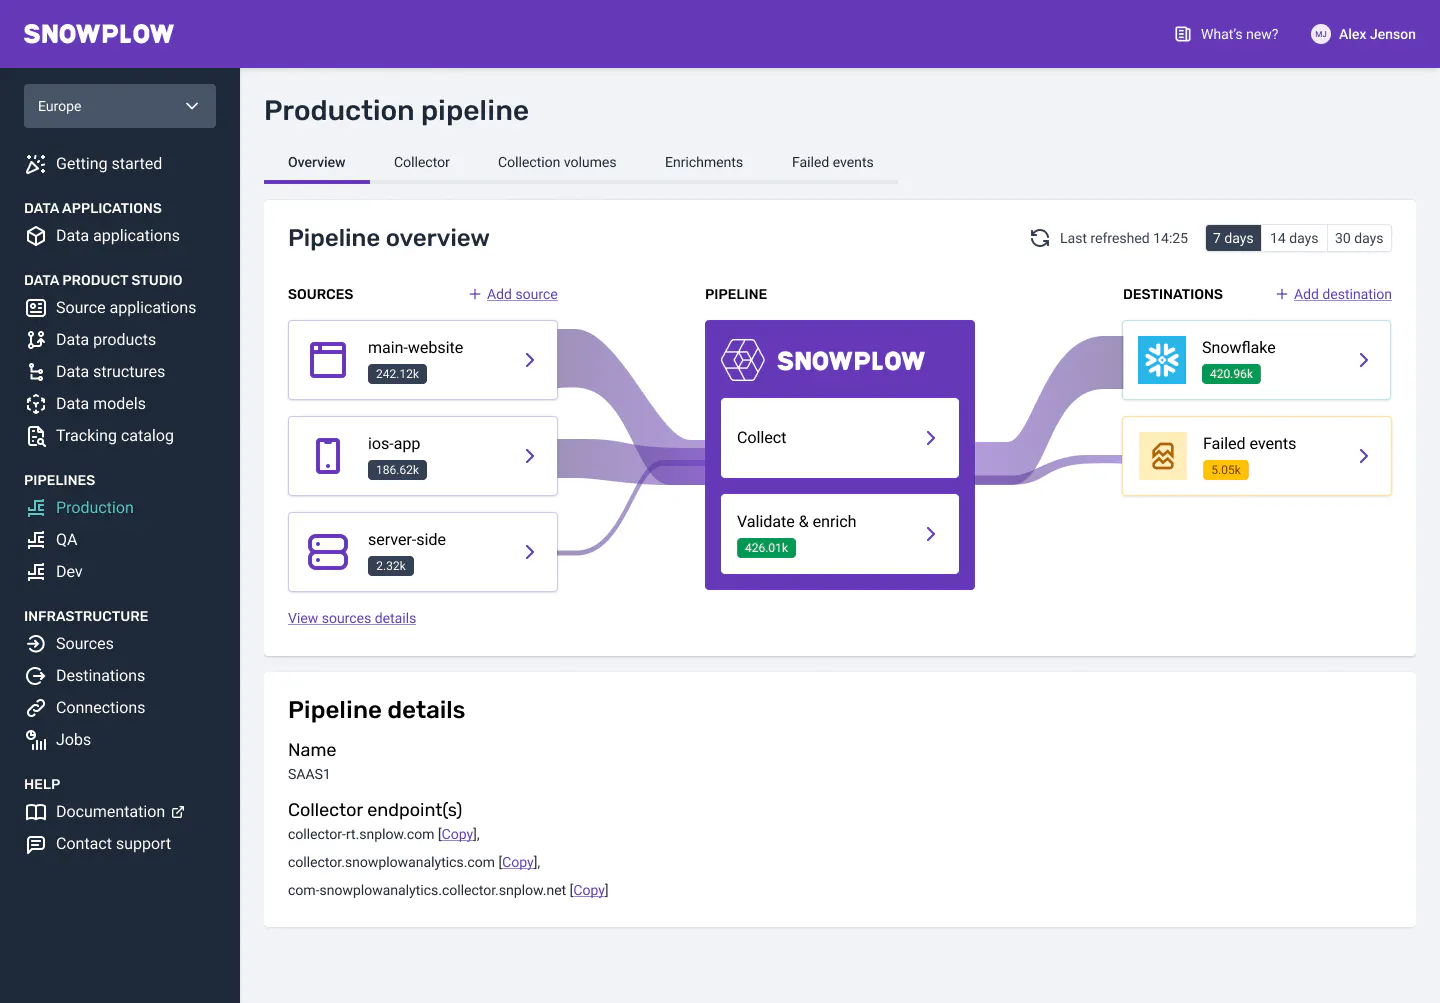Screen dimensions: 1440x1003
Task: Click the Dev pipeline icon
Action: click(x=36, y=572)
